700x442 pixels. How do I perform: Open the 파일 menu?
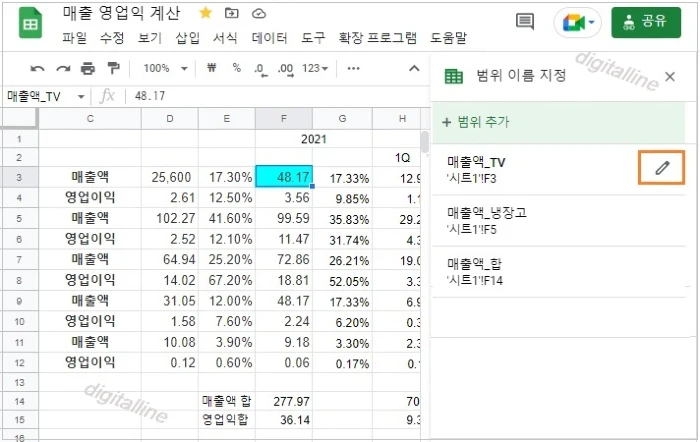74,38
